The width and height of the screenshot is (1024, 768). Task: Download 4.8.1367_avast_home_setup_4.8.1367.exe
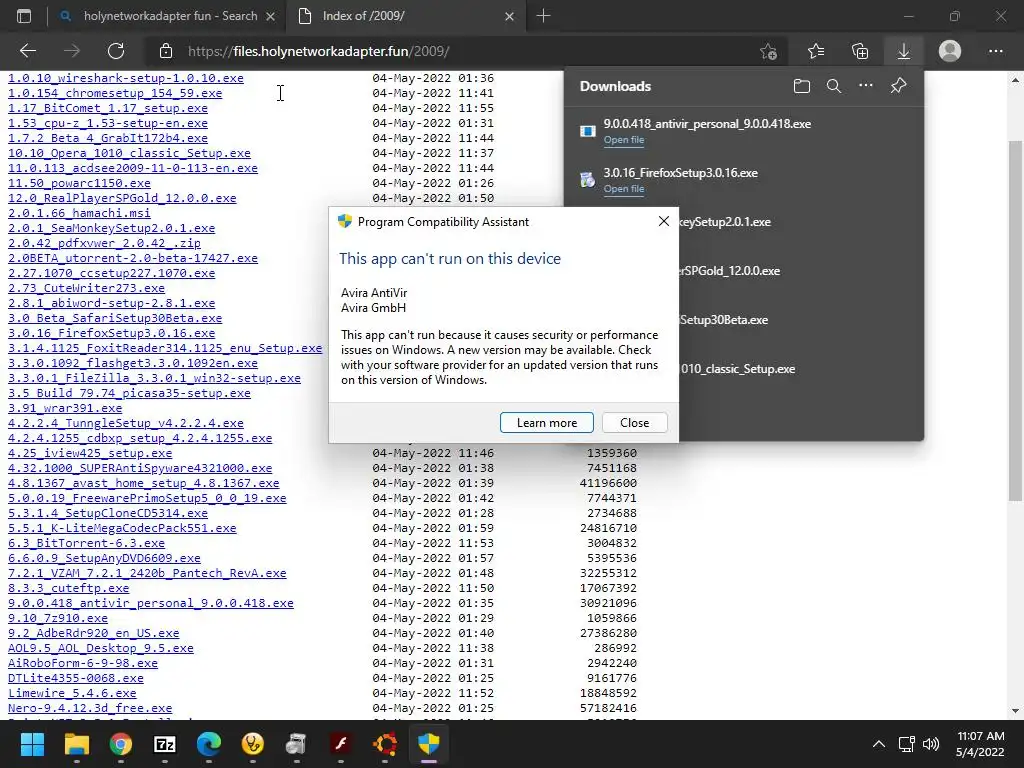coord(144,484)
